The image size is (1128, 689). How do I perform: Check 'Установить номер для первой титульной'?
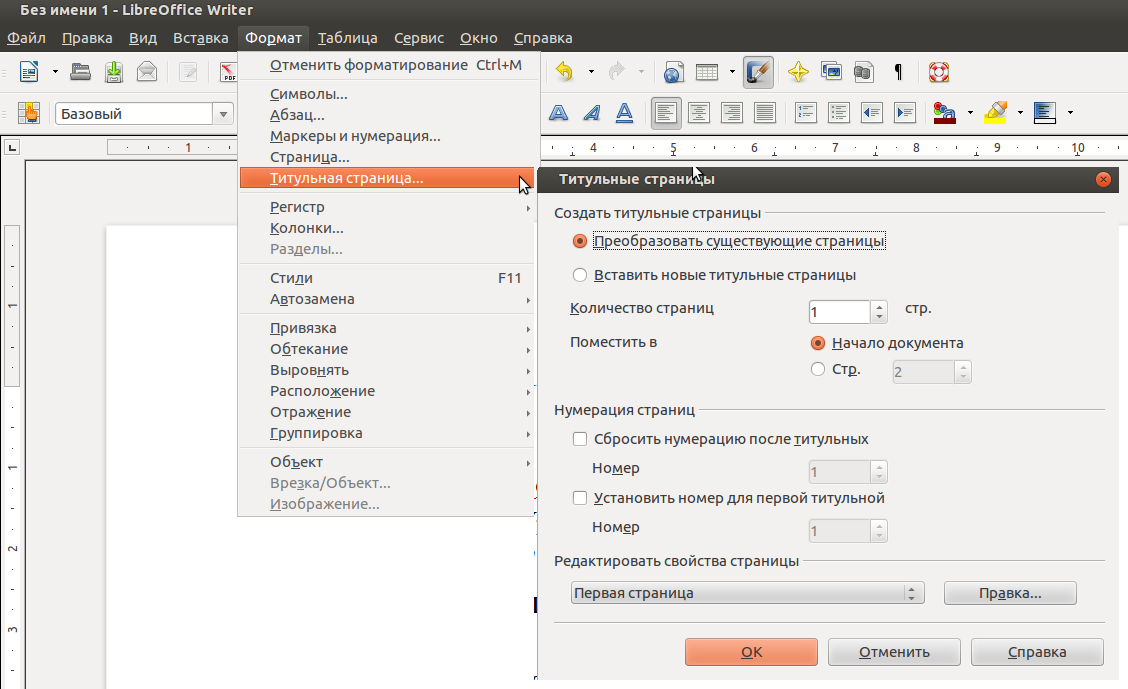coord(580,498)
